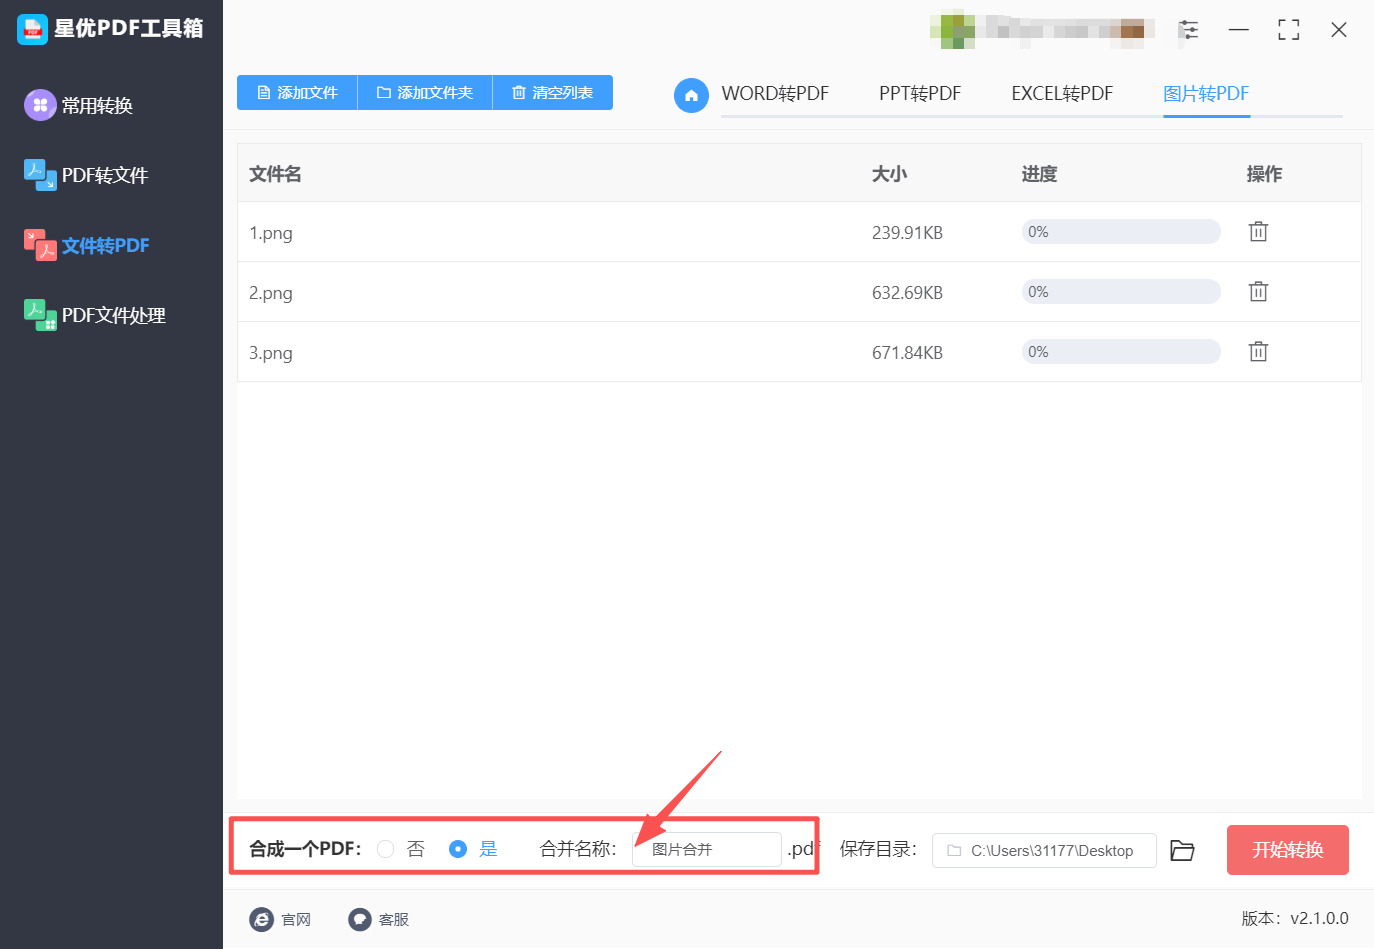Image resolution: width=1374 pixels, height=949 pixels.
Task: Click the 添加文件 button
Action: [x=297, y=93]
